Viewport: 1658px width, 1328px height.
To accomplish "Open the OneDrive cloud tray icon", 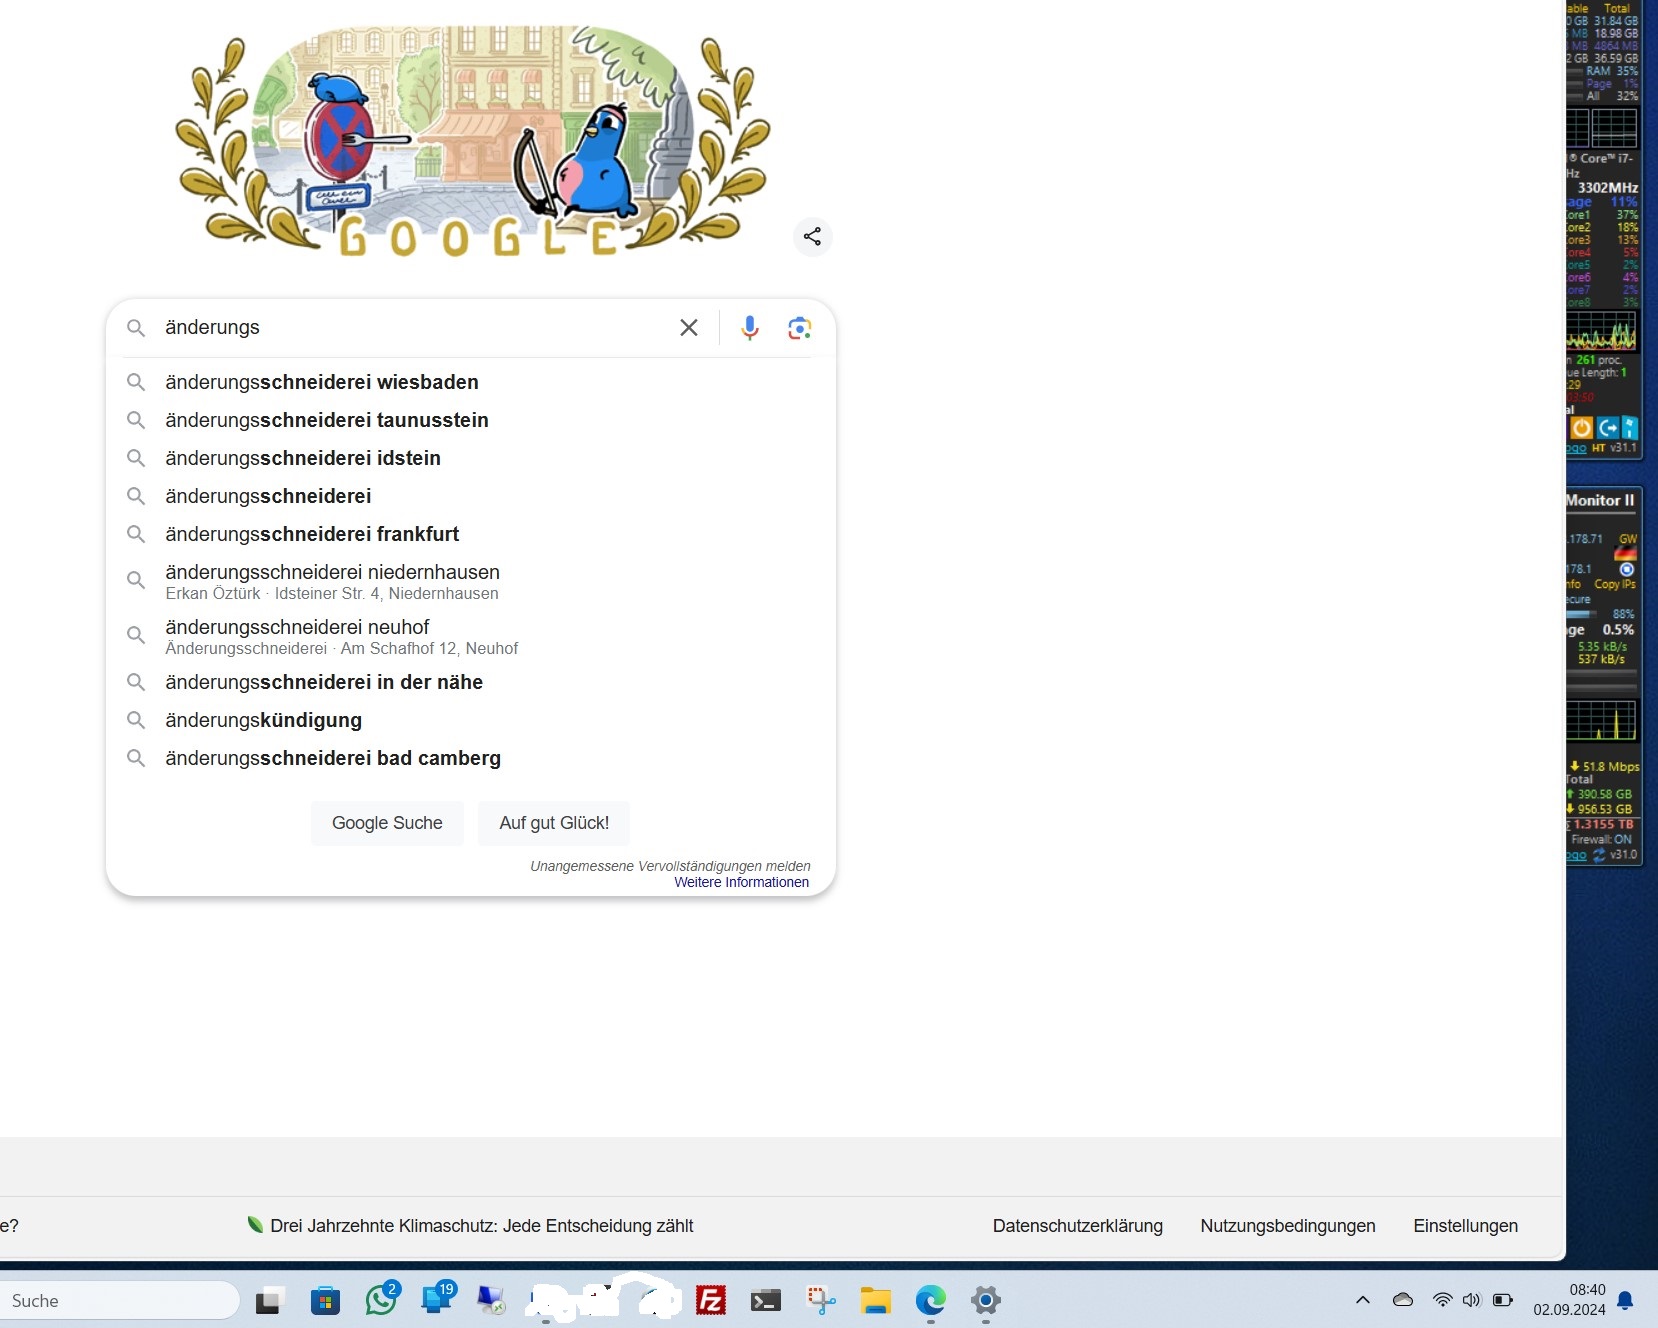I will click(x=1403, y=1300).
